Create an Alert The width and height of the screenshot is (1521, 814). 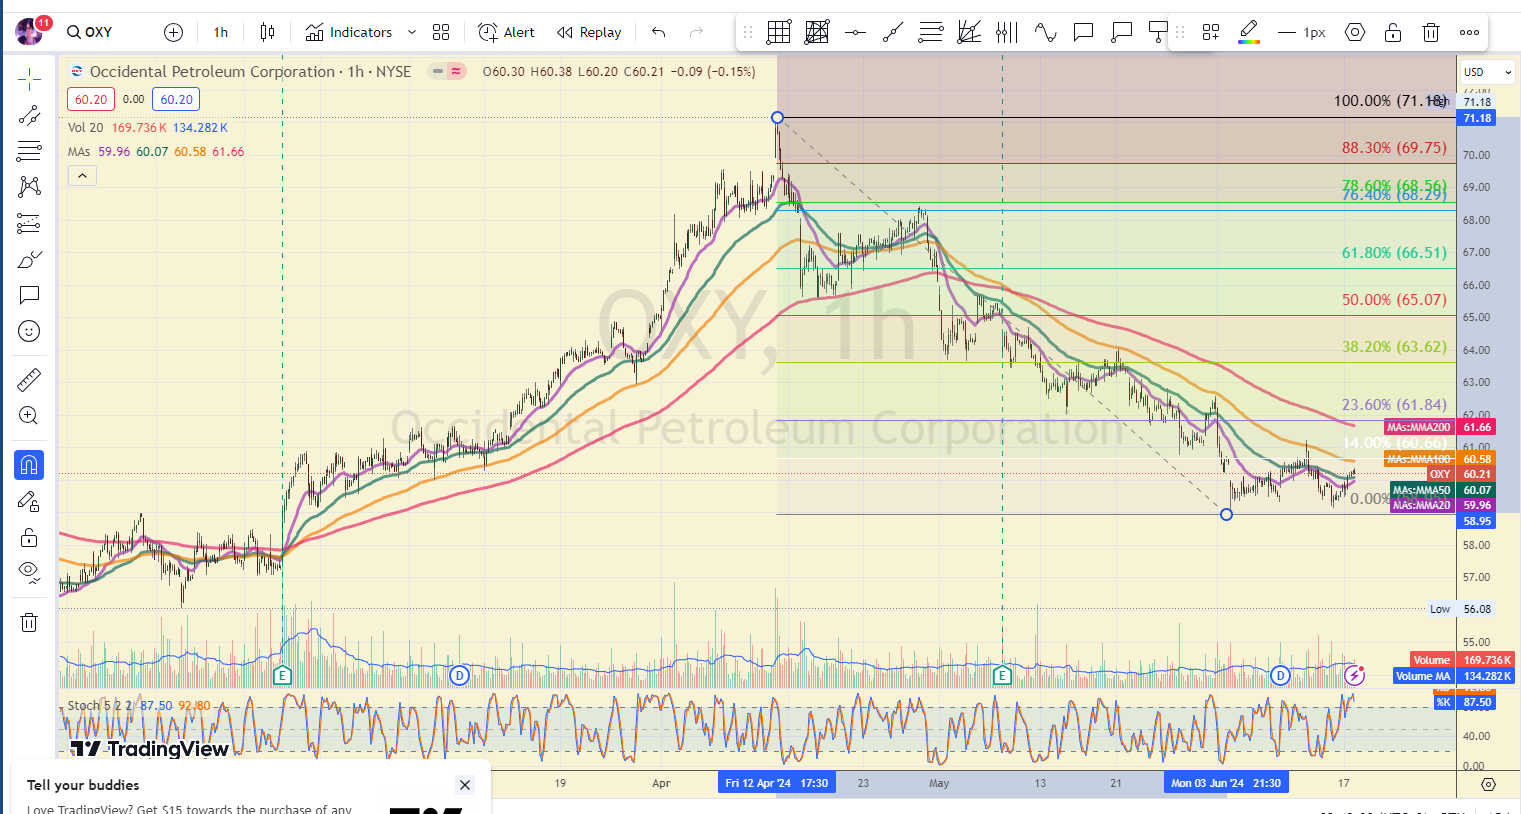click(506, 32)
